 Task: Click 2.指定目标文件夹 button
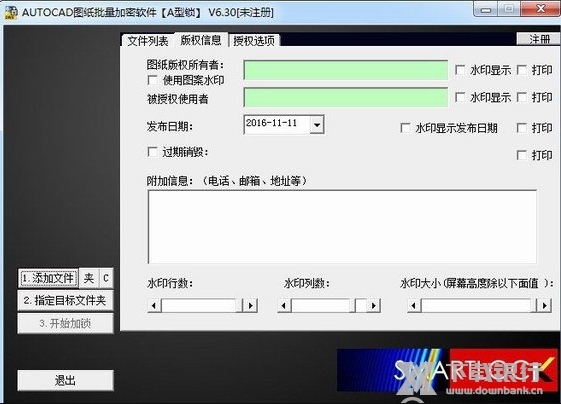(65, 300)
